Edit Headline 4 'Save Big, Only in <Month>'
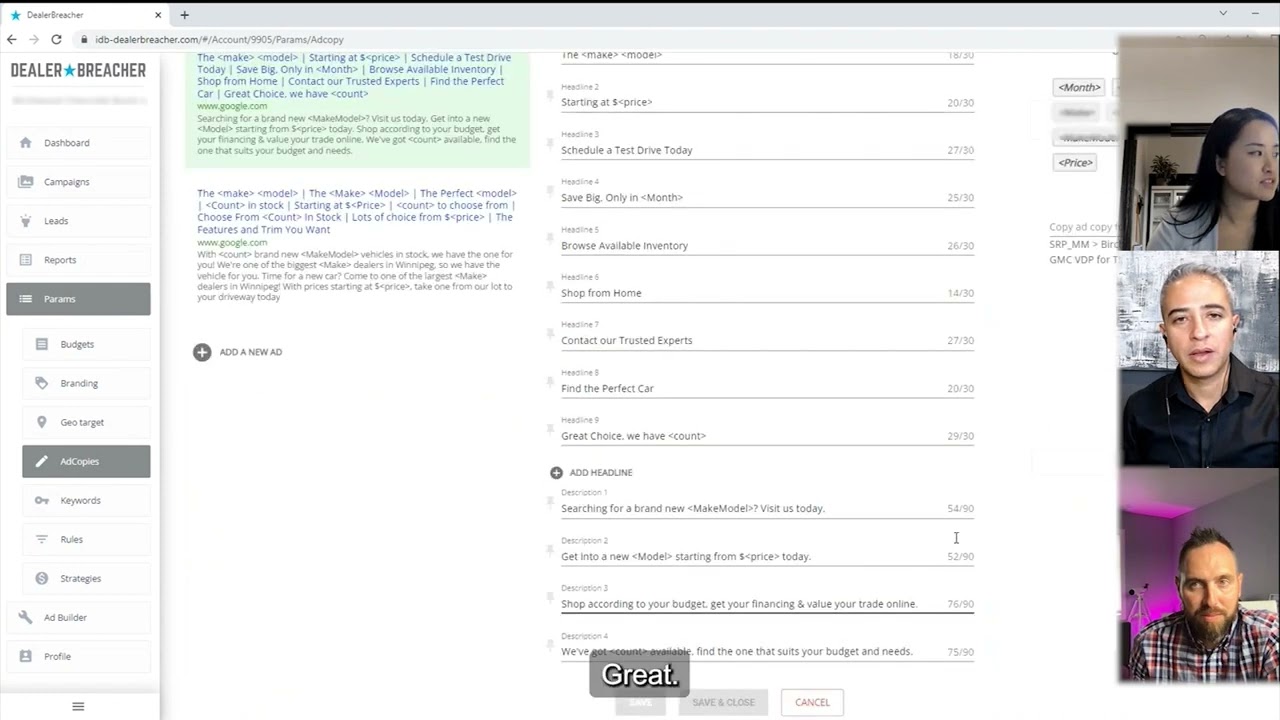The width and height of the screenshot is (1280, 720). click(767, 197)
